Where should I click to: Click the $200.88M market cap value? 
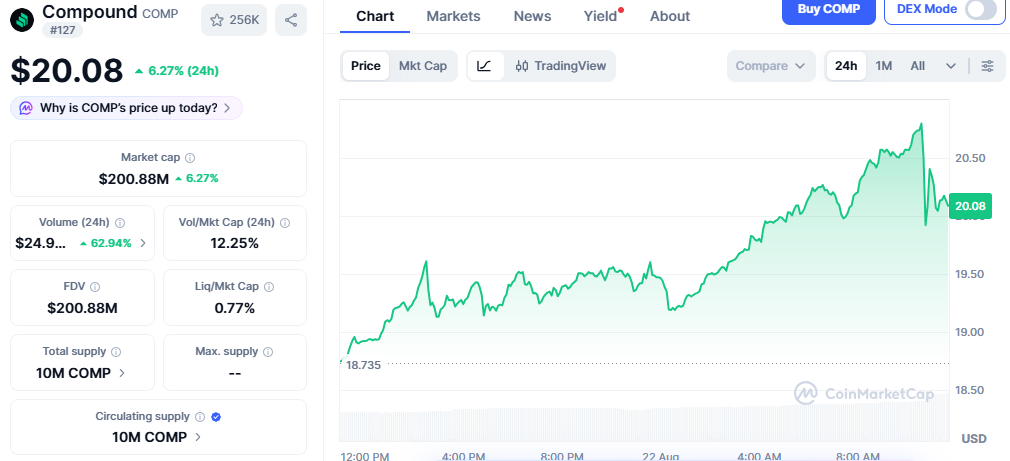(134, 178)
